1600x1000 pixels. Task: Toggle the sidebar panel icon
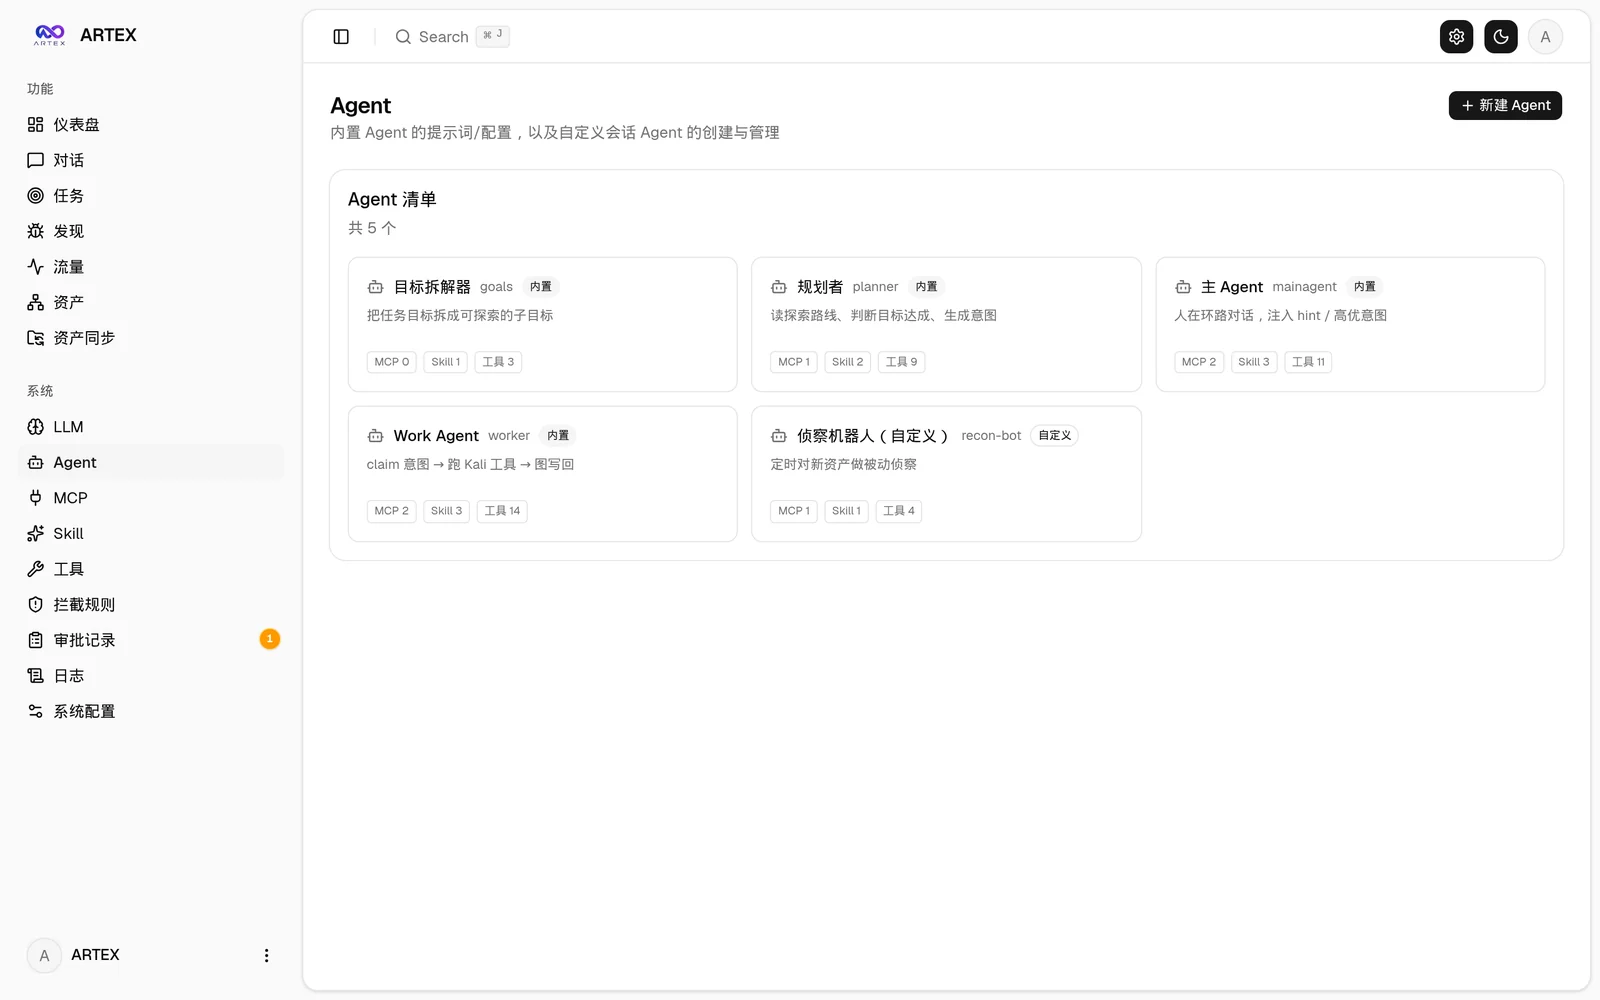tap(341, 37)
